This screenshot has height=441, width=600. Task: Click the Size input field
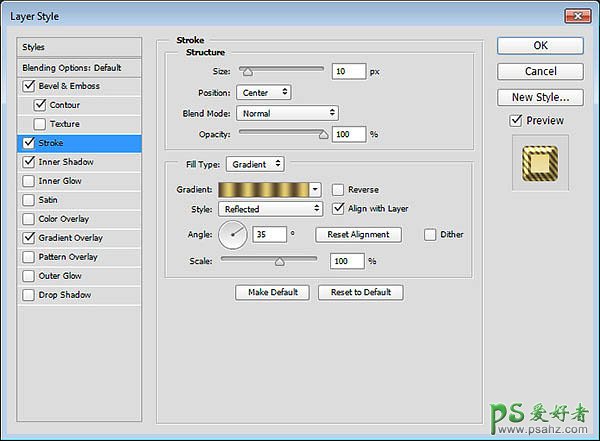350,72
